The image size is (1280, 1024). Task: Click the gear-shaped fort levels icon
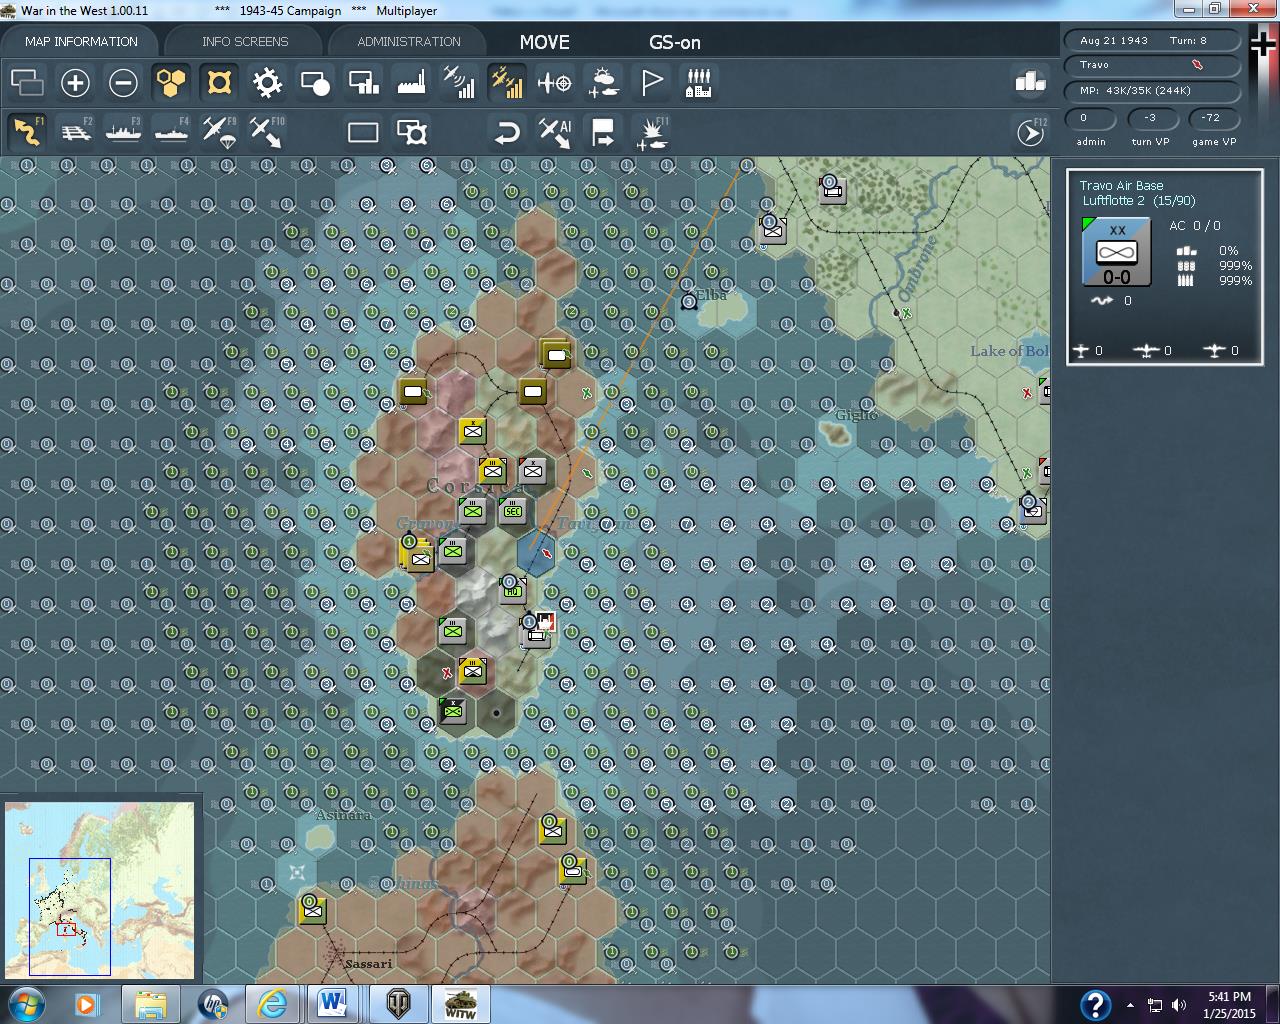[x=267, y=83]
